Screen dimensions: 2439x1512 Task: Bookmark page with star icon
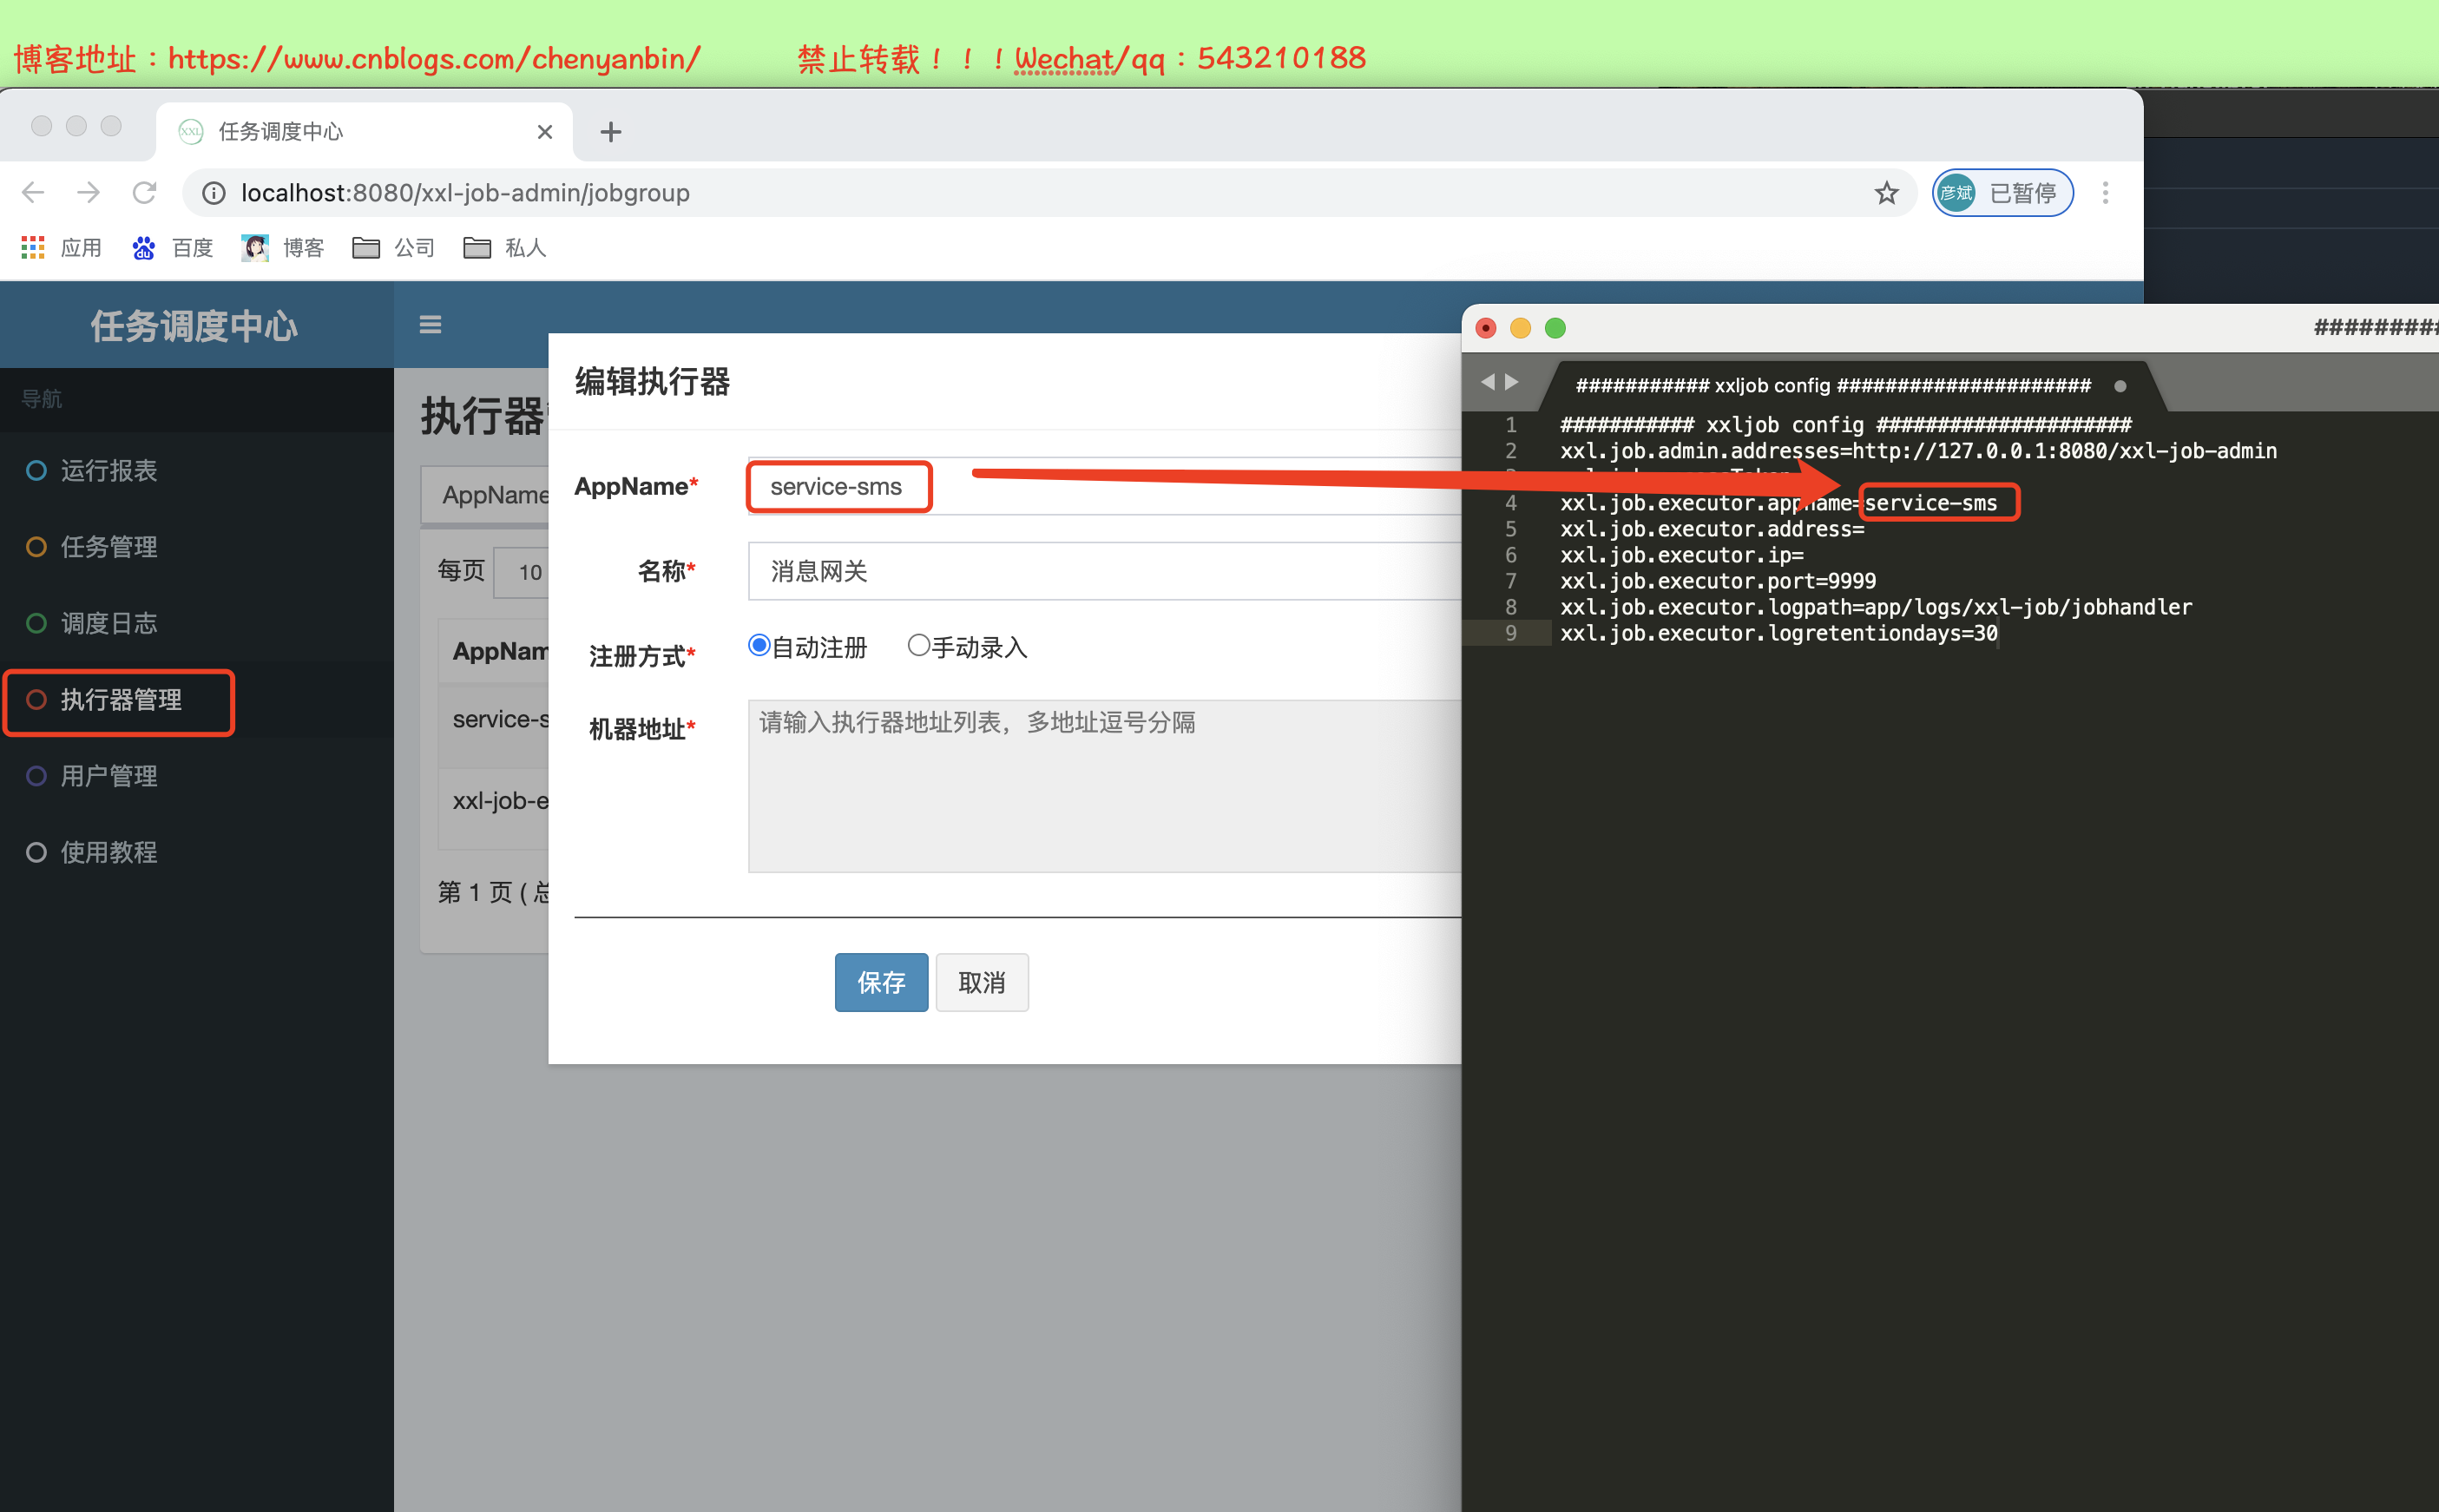(1886, 192)
